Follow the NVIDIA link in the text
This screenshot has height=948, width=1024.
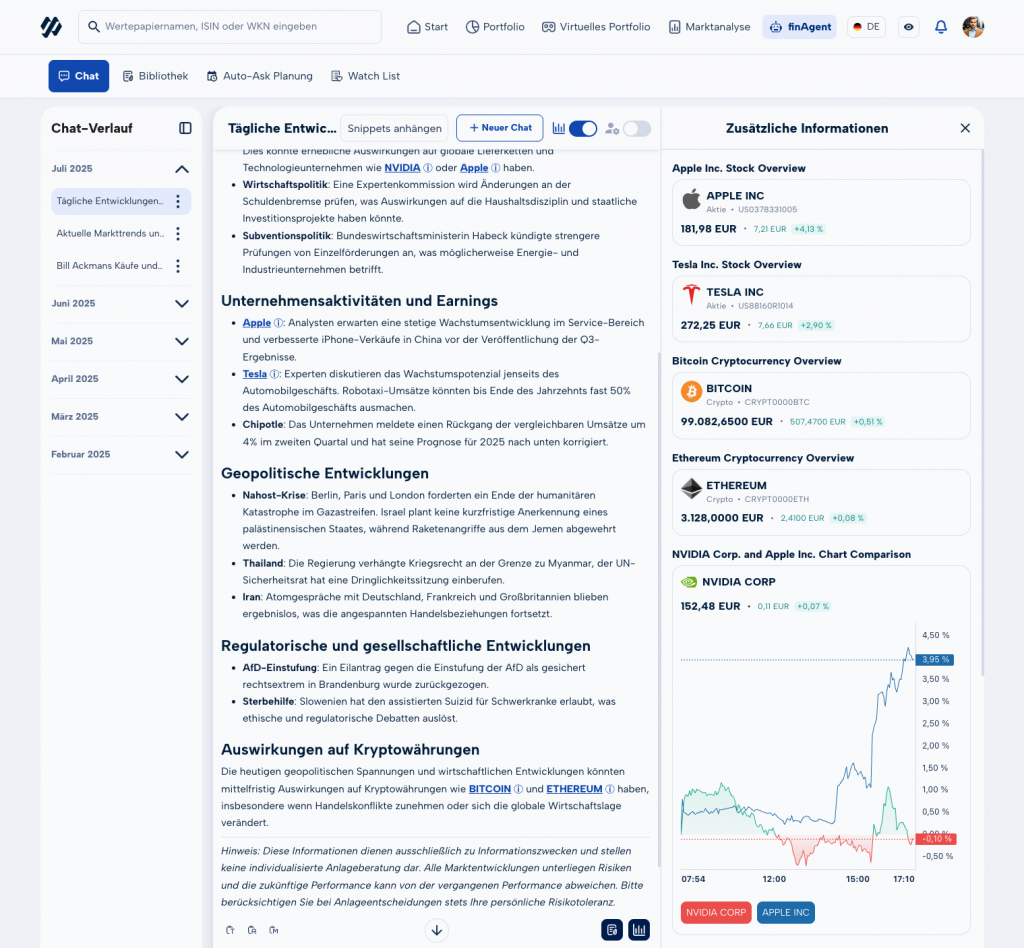[x=402, y=168]
